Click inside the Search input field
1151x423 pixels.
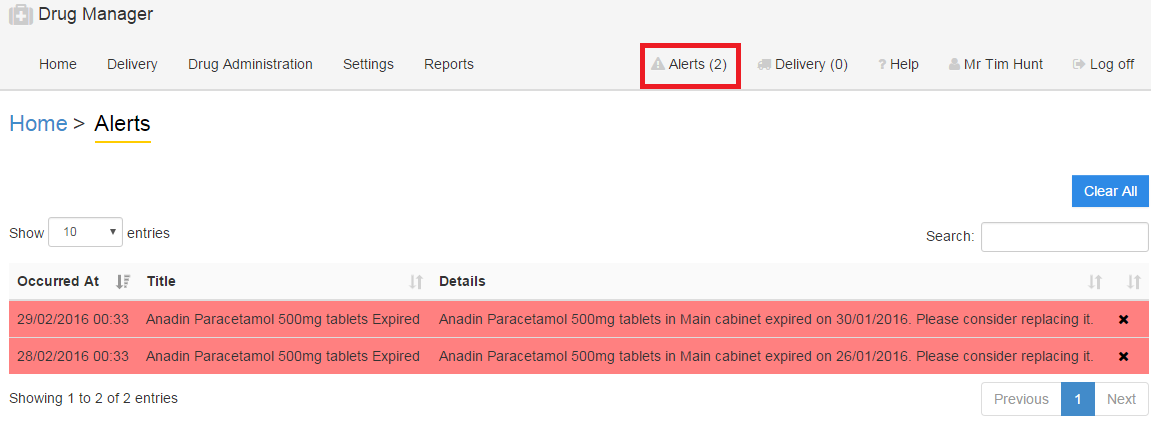pyautogui.click(x=1064, y=237)
